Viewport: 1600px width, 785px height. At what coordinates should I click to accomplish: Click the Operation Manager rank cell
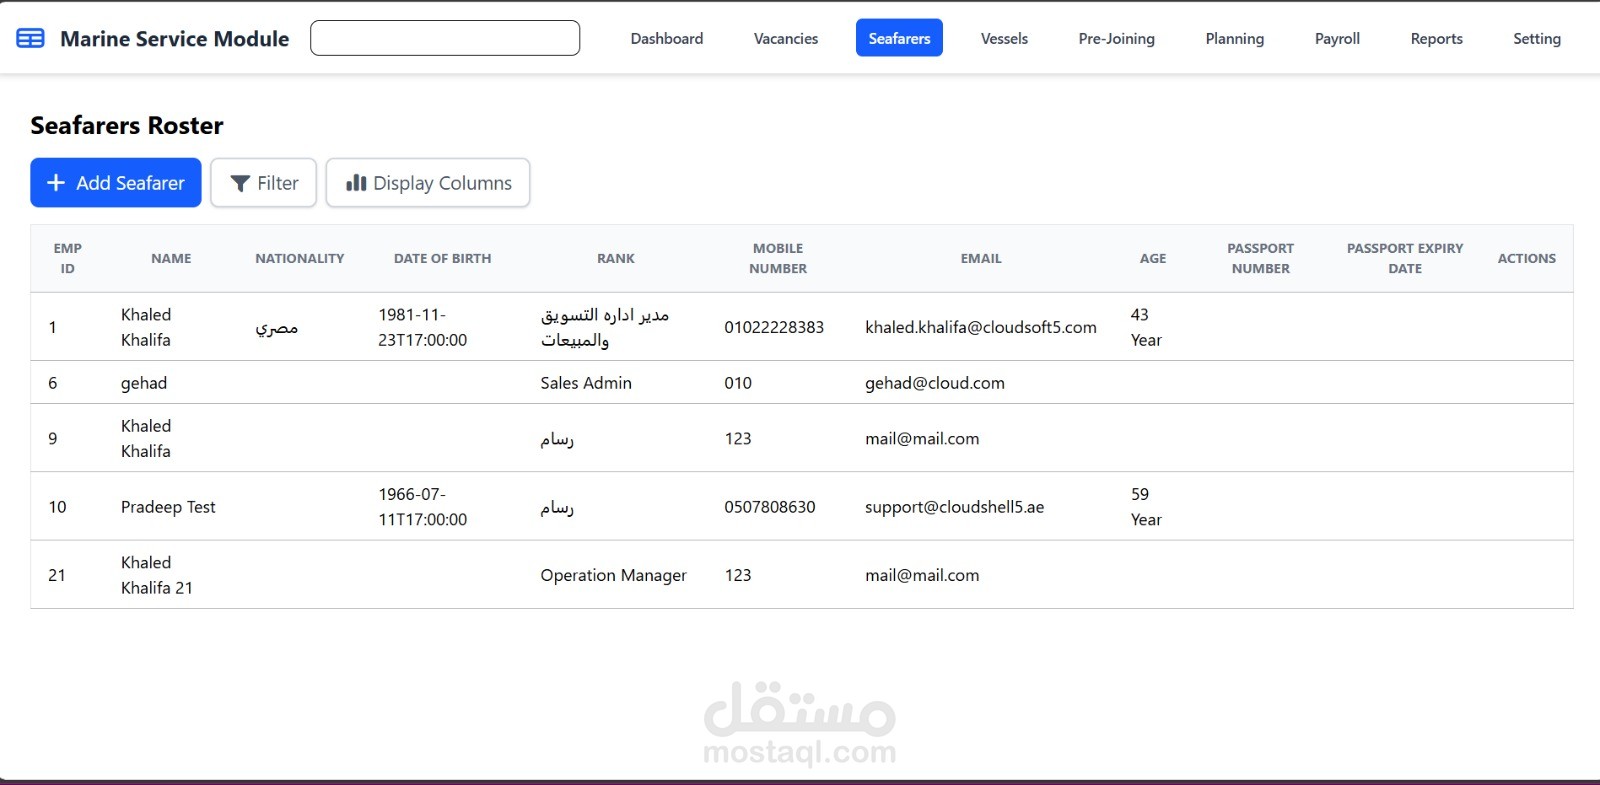[x=613, y=575]
